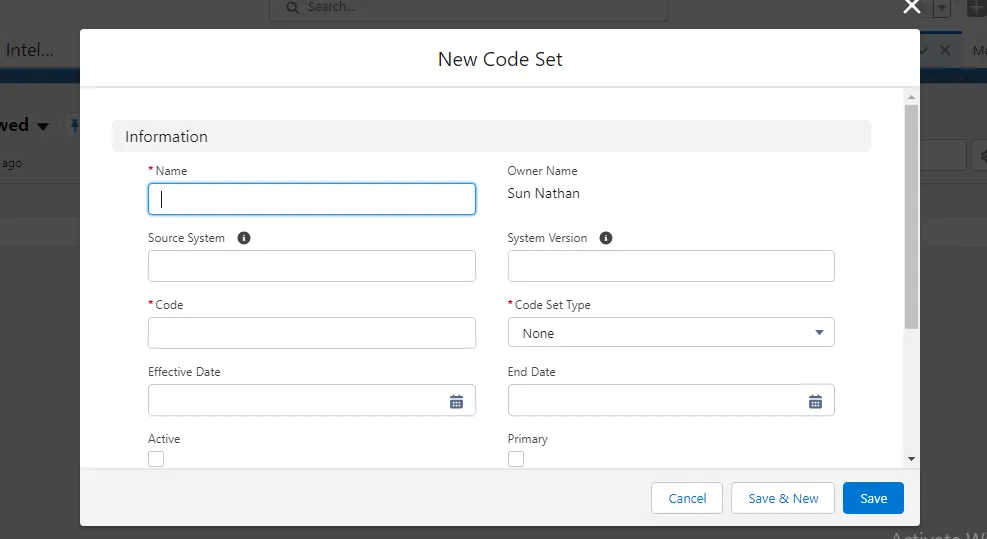
Task: Switch to the Intel... app tab
Action: pos(30,50)
